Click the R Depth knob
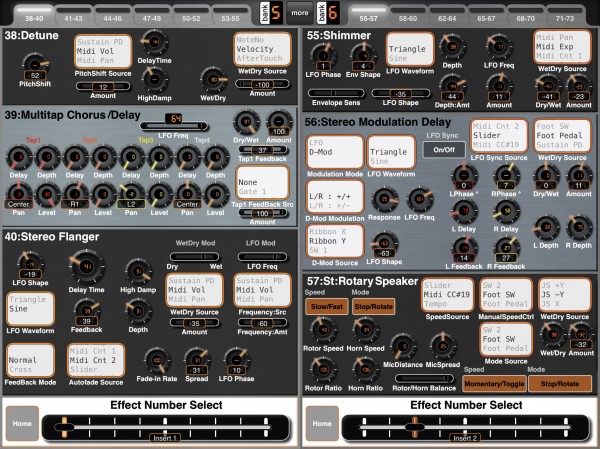The image size is (600, 449). coord(579,228)
